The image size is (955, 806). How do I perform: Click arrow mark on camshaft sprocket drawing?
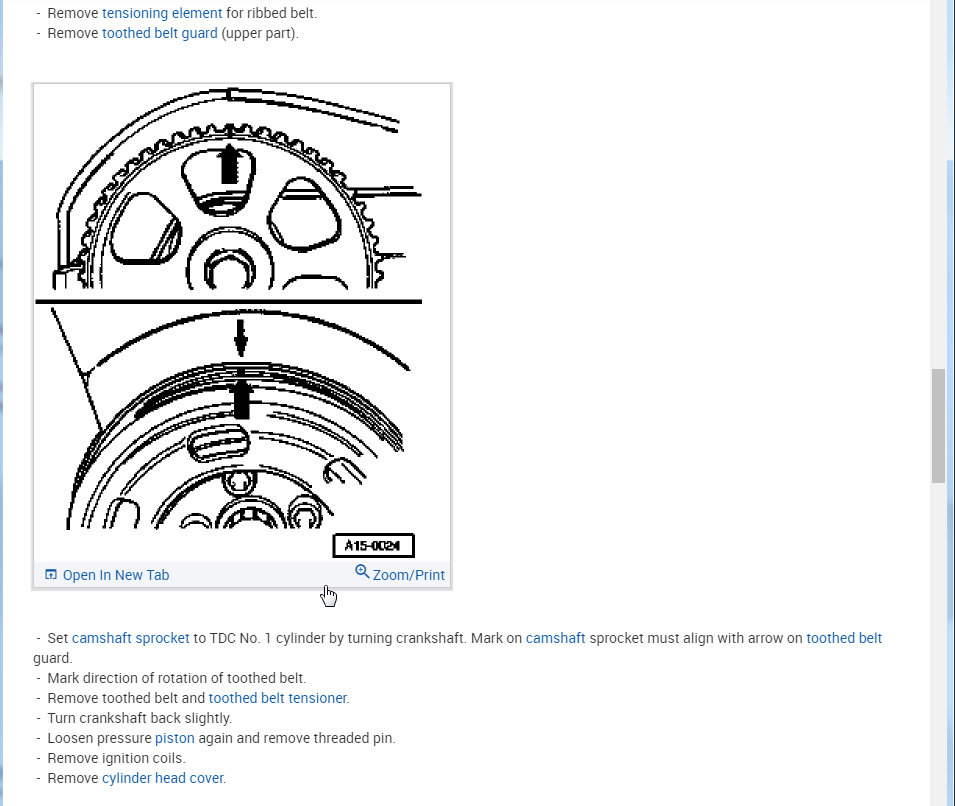pos(229,163)
